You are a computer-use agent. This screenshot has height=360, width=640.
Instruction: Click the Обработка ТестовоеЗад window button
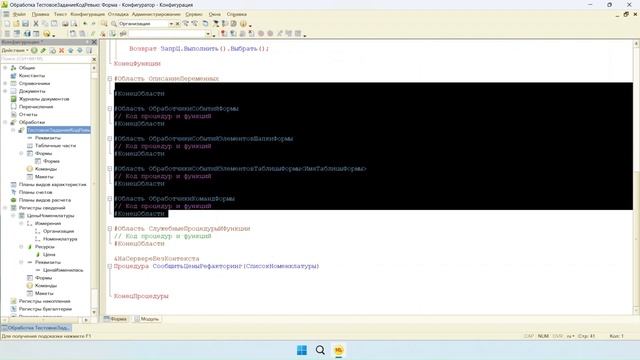click(36, 327)
